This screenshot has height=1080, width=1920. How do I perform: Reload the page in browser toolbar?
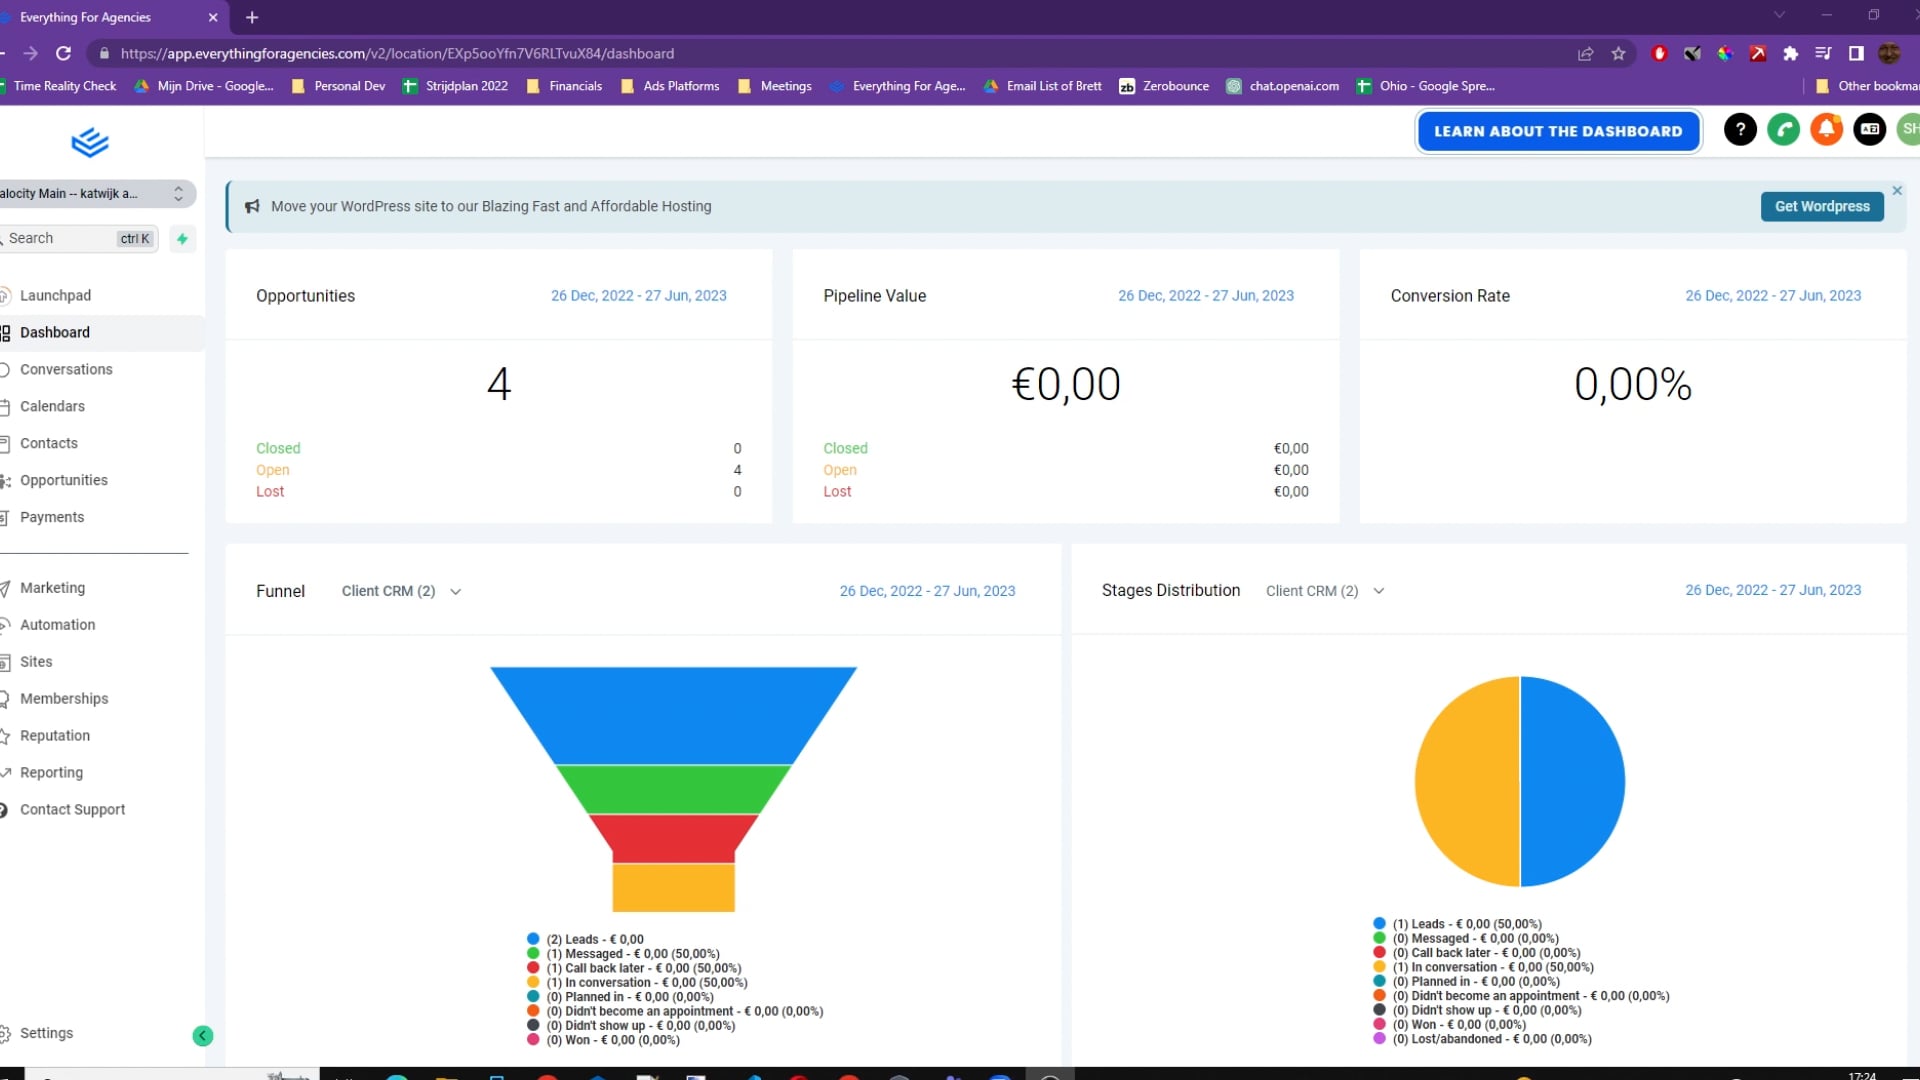pyautogui.click(x=63, y=54)
